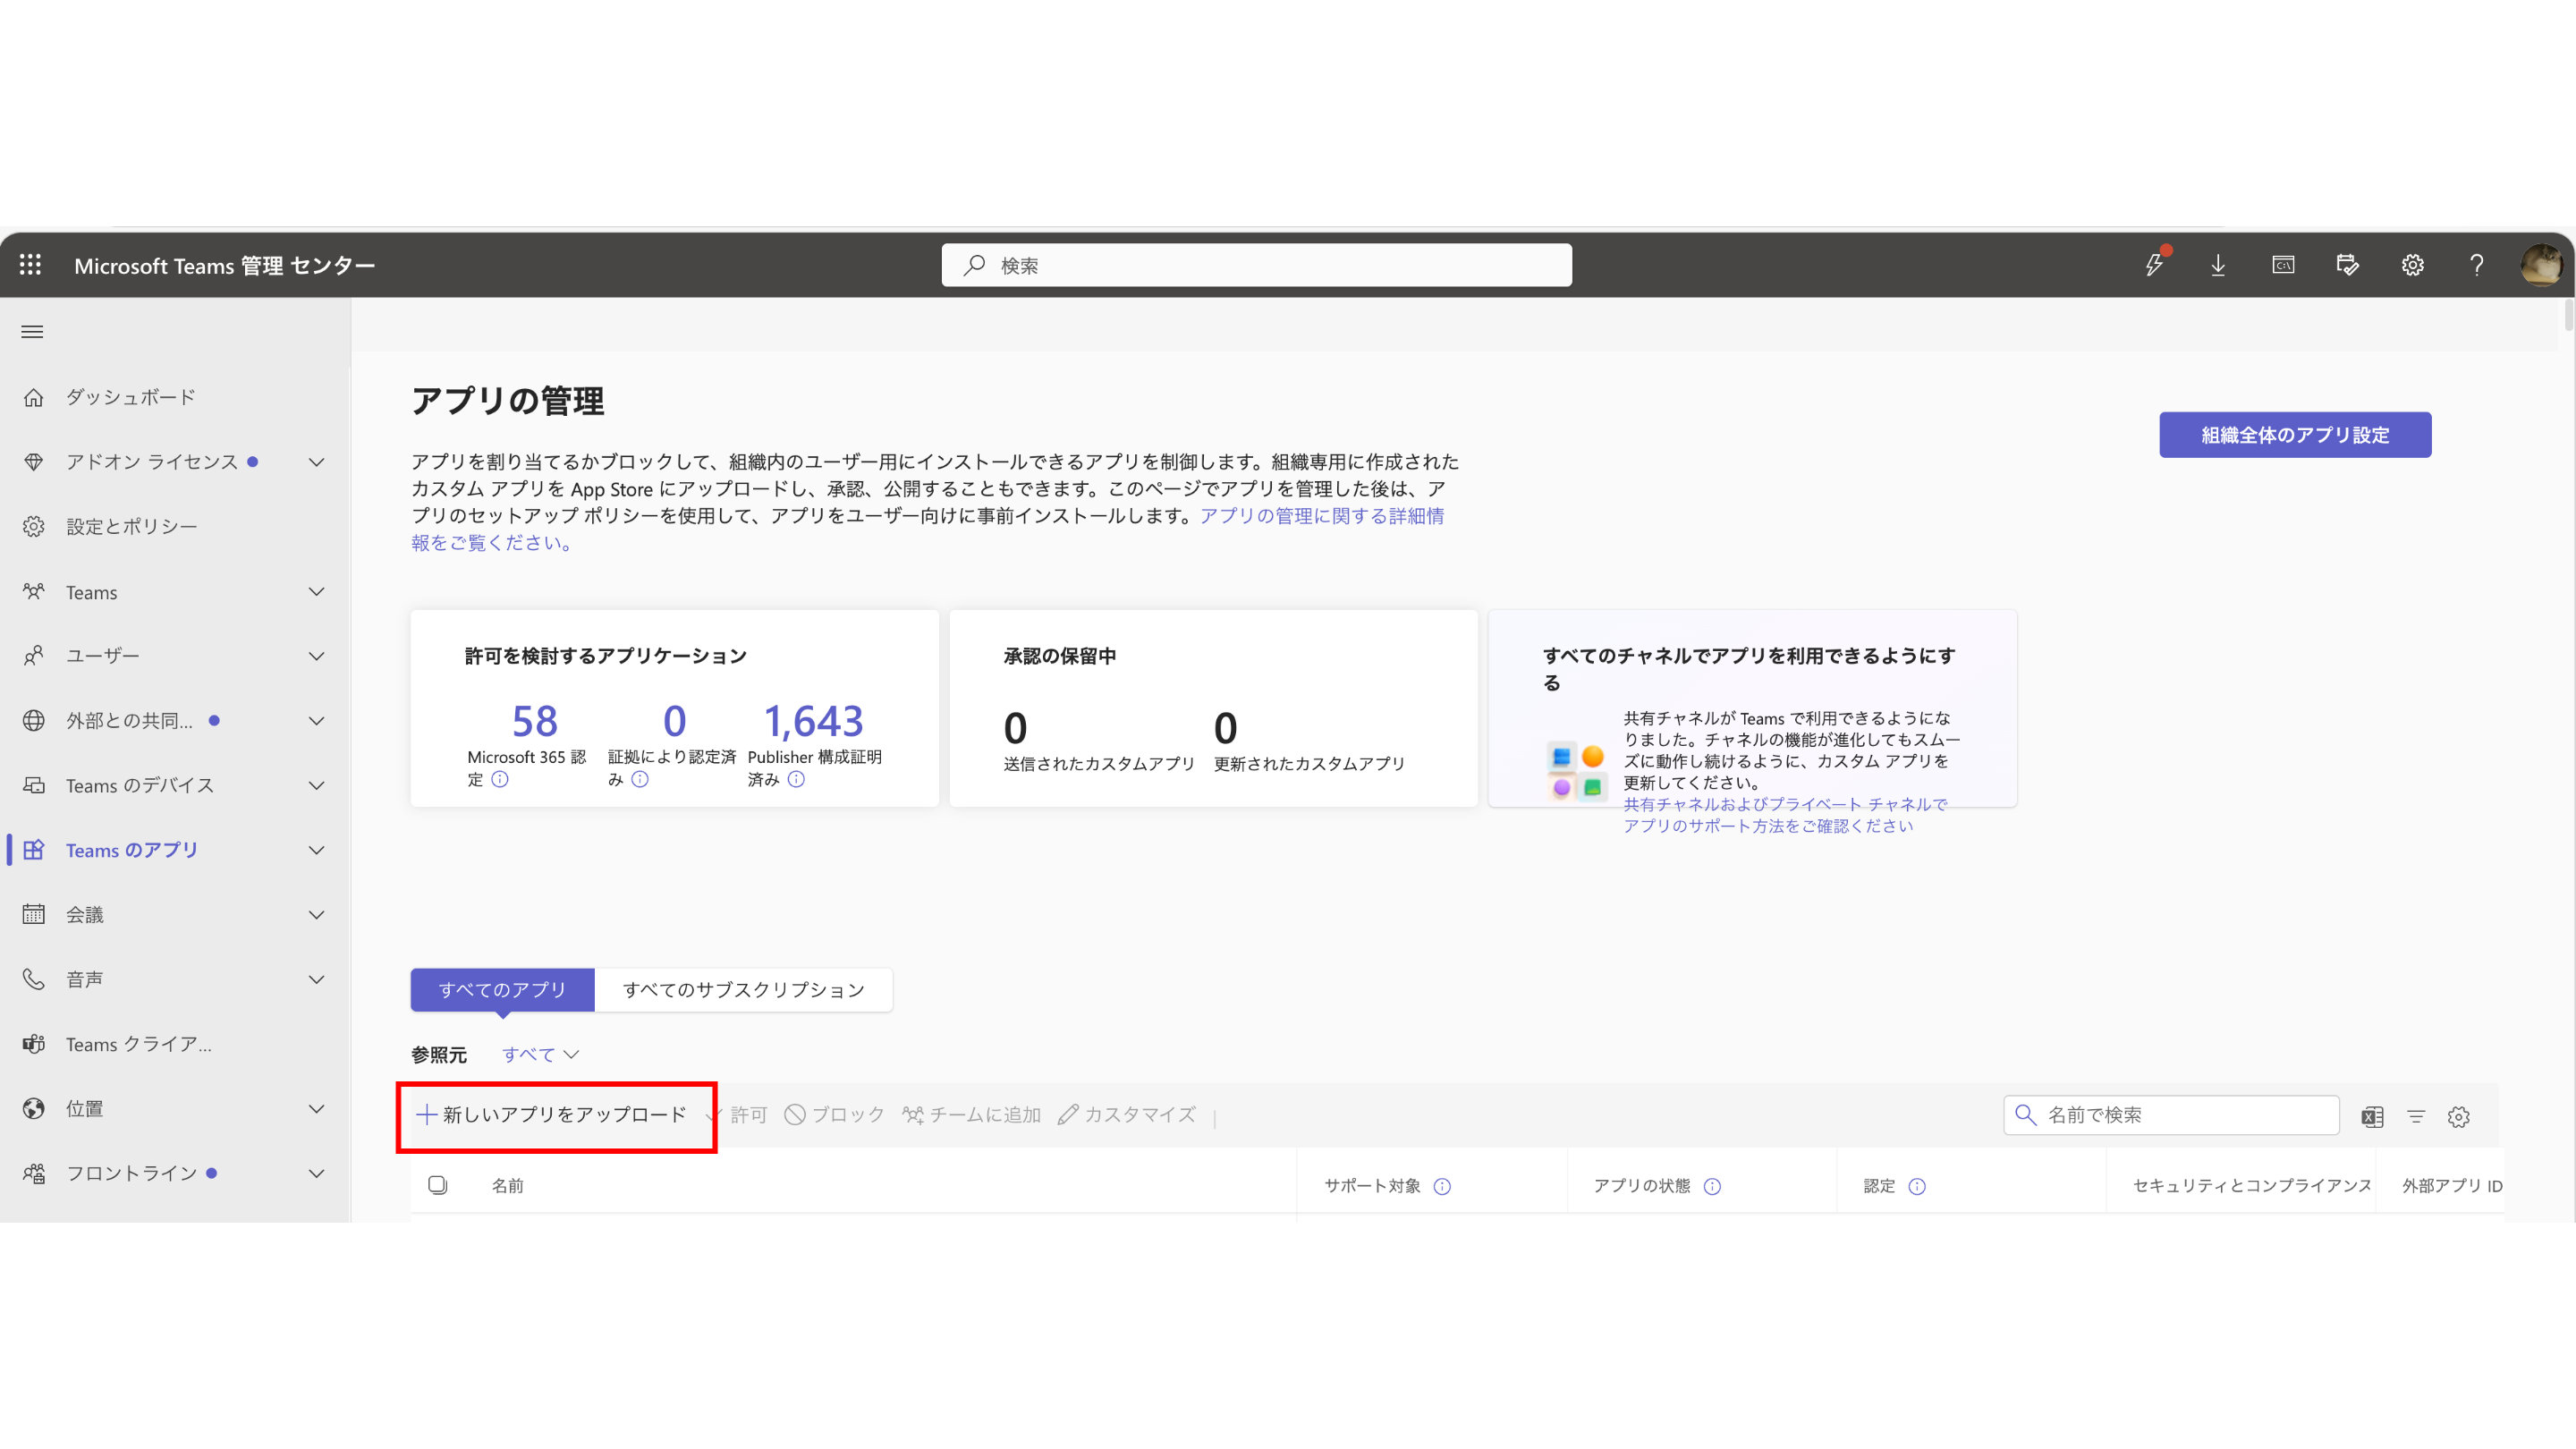Click the Teams のデバイス icon
Image resolution: width=2576 pixels, height=1449 pixels.
(34, 785)
